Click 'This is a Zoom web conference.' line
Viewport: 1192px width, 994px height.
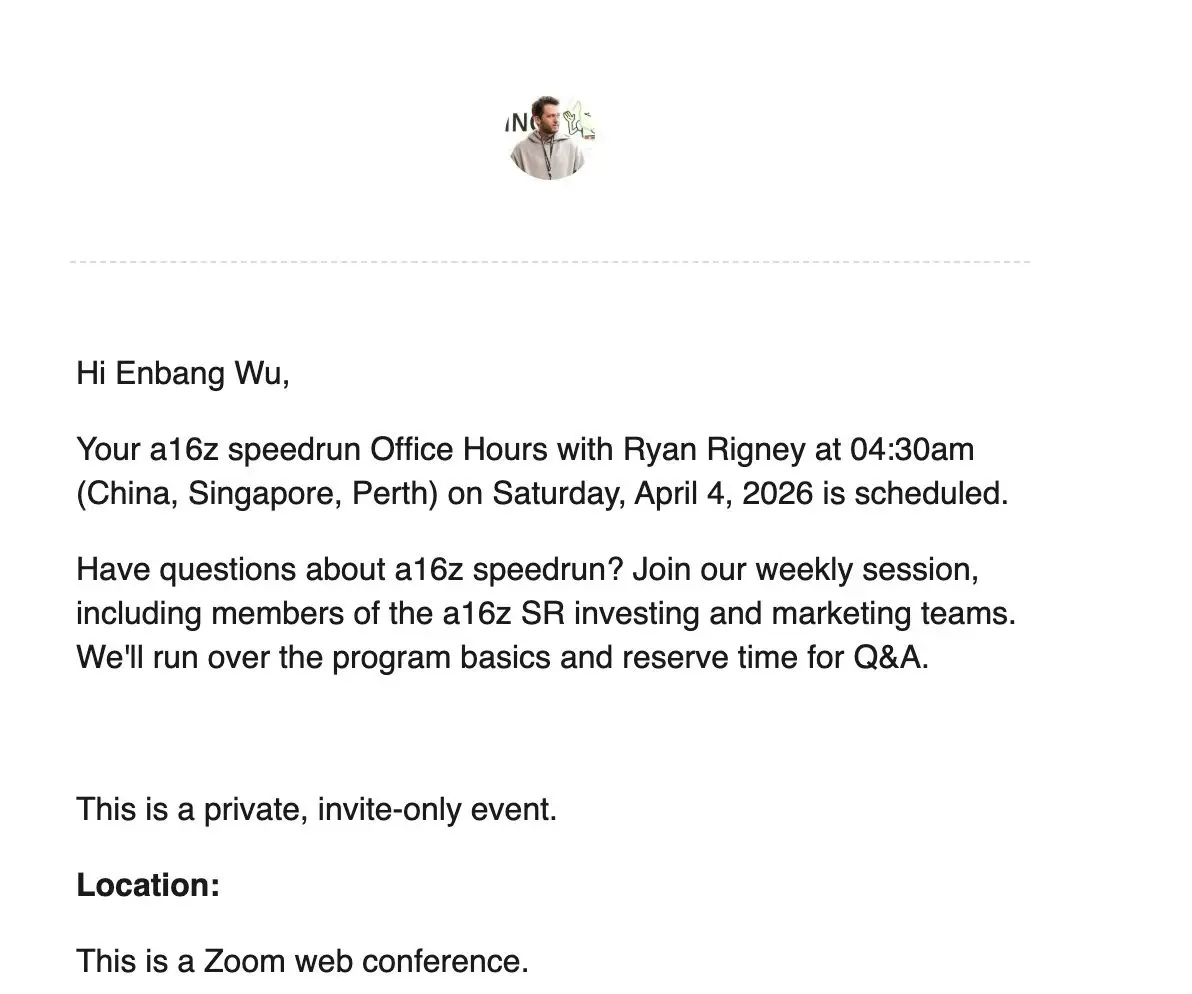[302, 961]
